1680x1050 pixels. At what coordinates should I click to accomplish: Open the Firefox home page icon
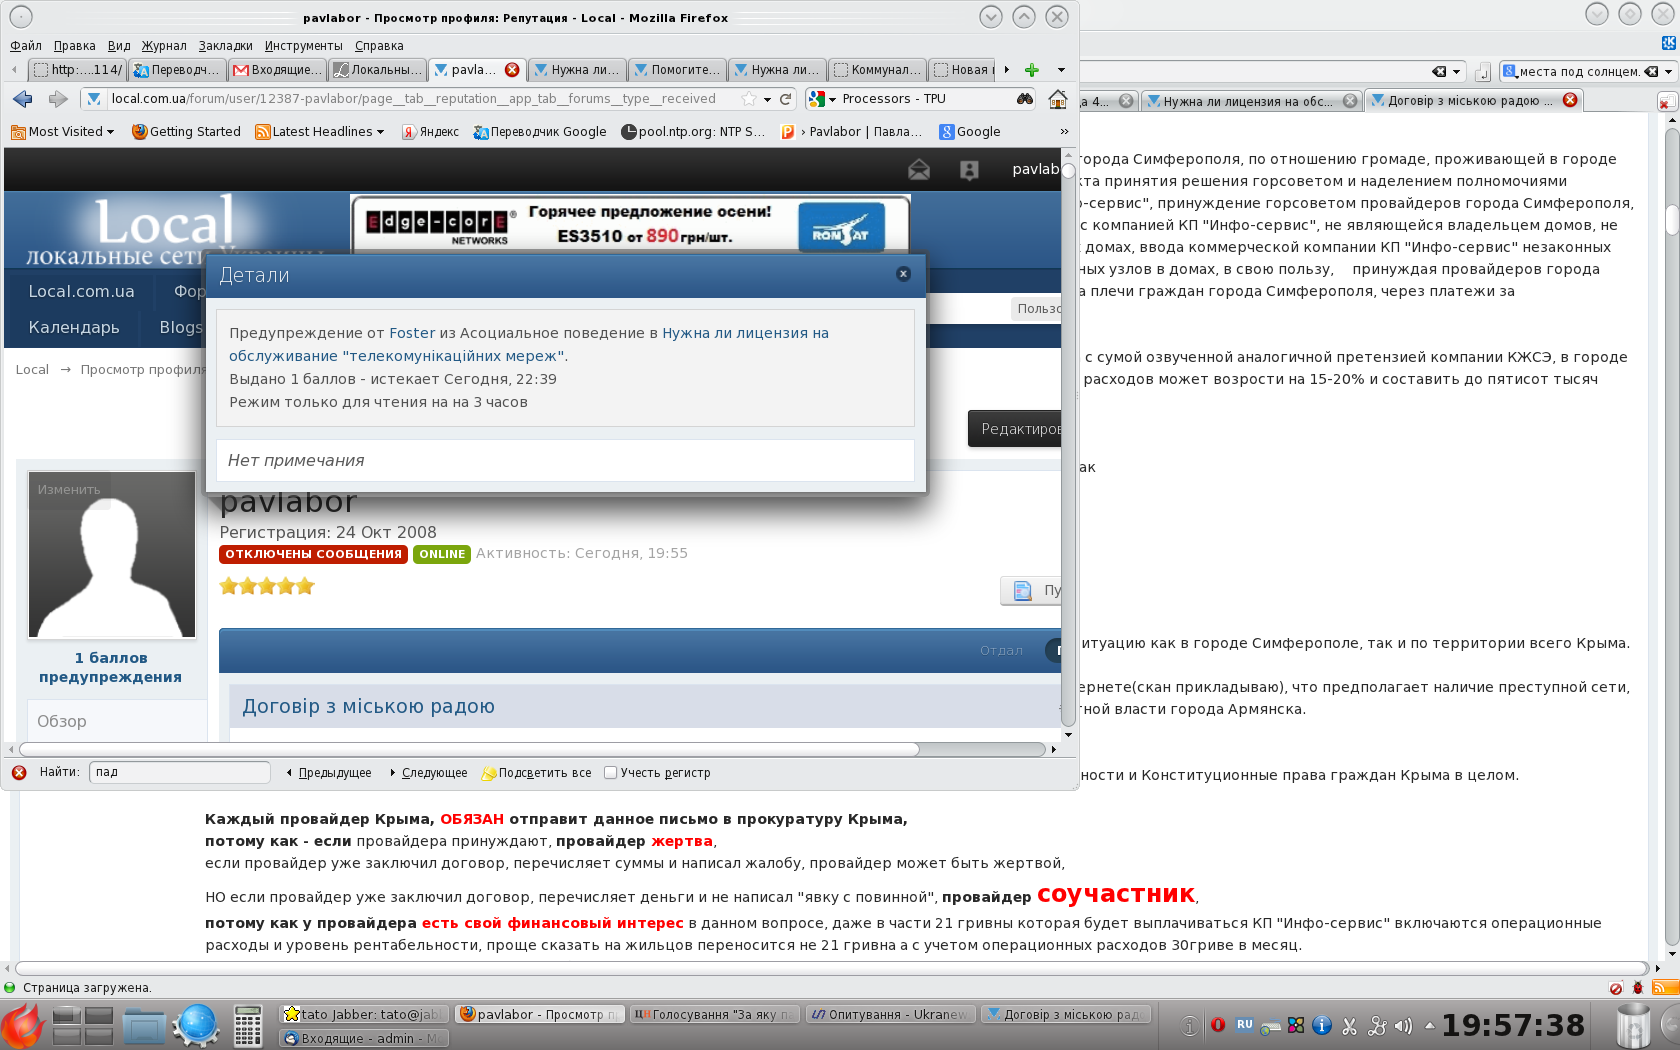[x=1057, y=99]
